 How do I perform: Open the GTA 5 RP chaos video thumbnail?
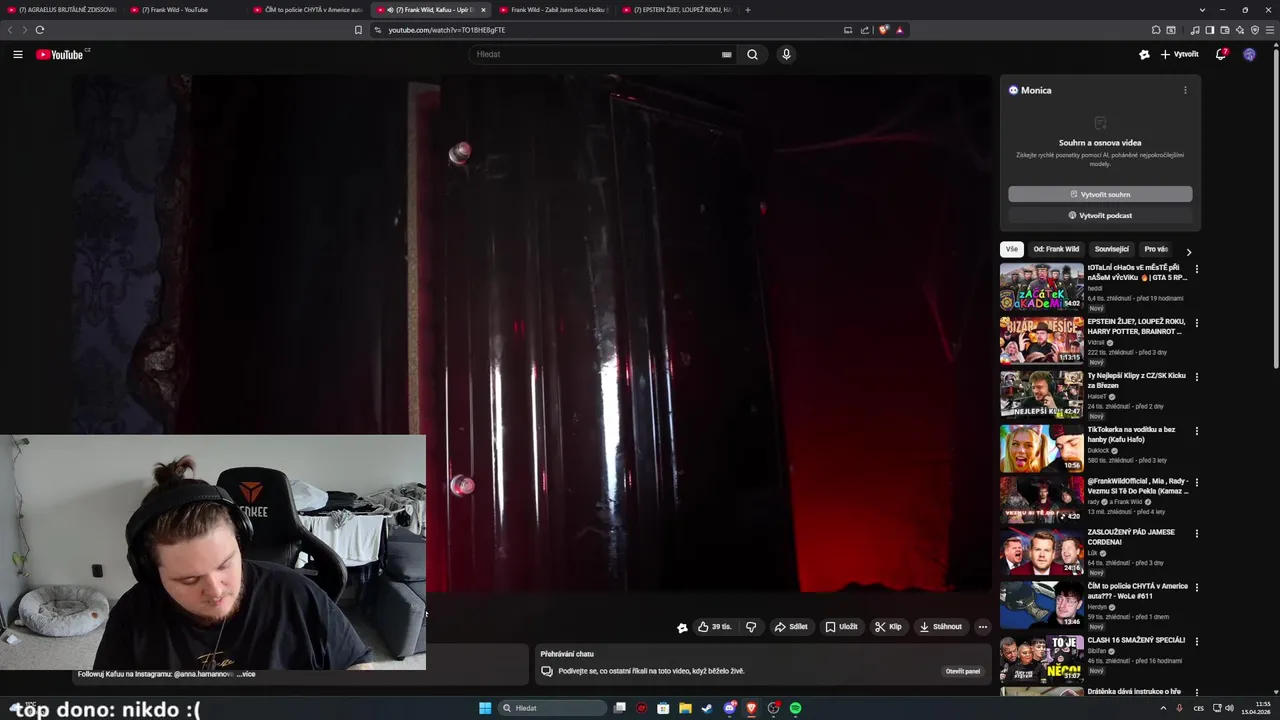[1041, 286]
